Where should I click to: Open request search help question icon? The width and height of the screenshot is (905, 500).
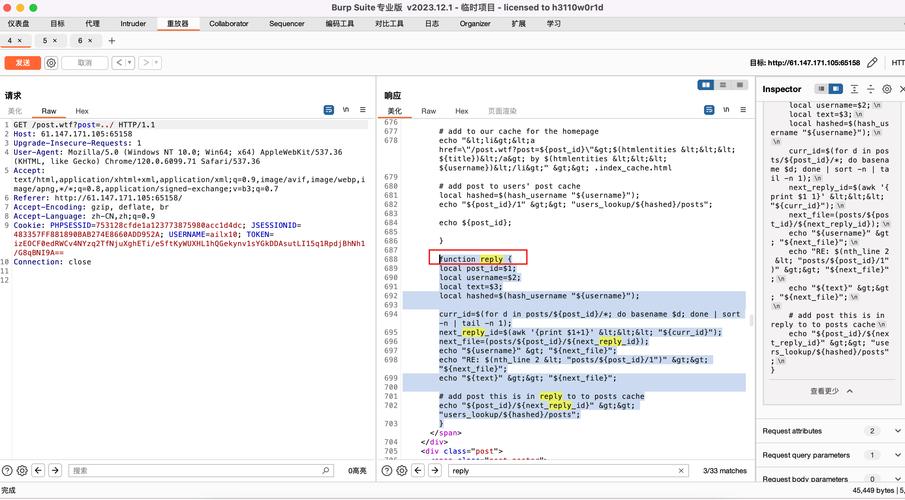[x=7, y=471]
